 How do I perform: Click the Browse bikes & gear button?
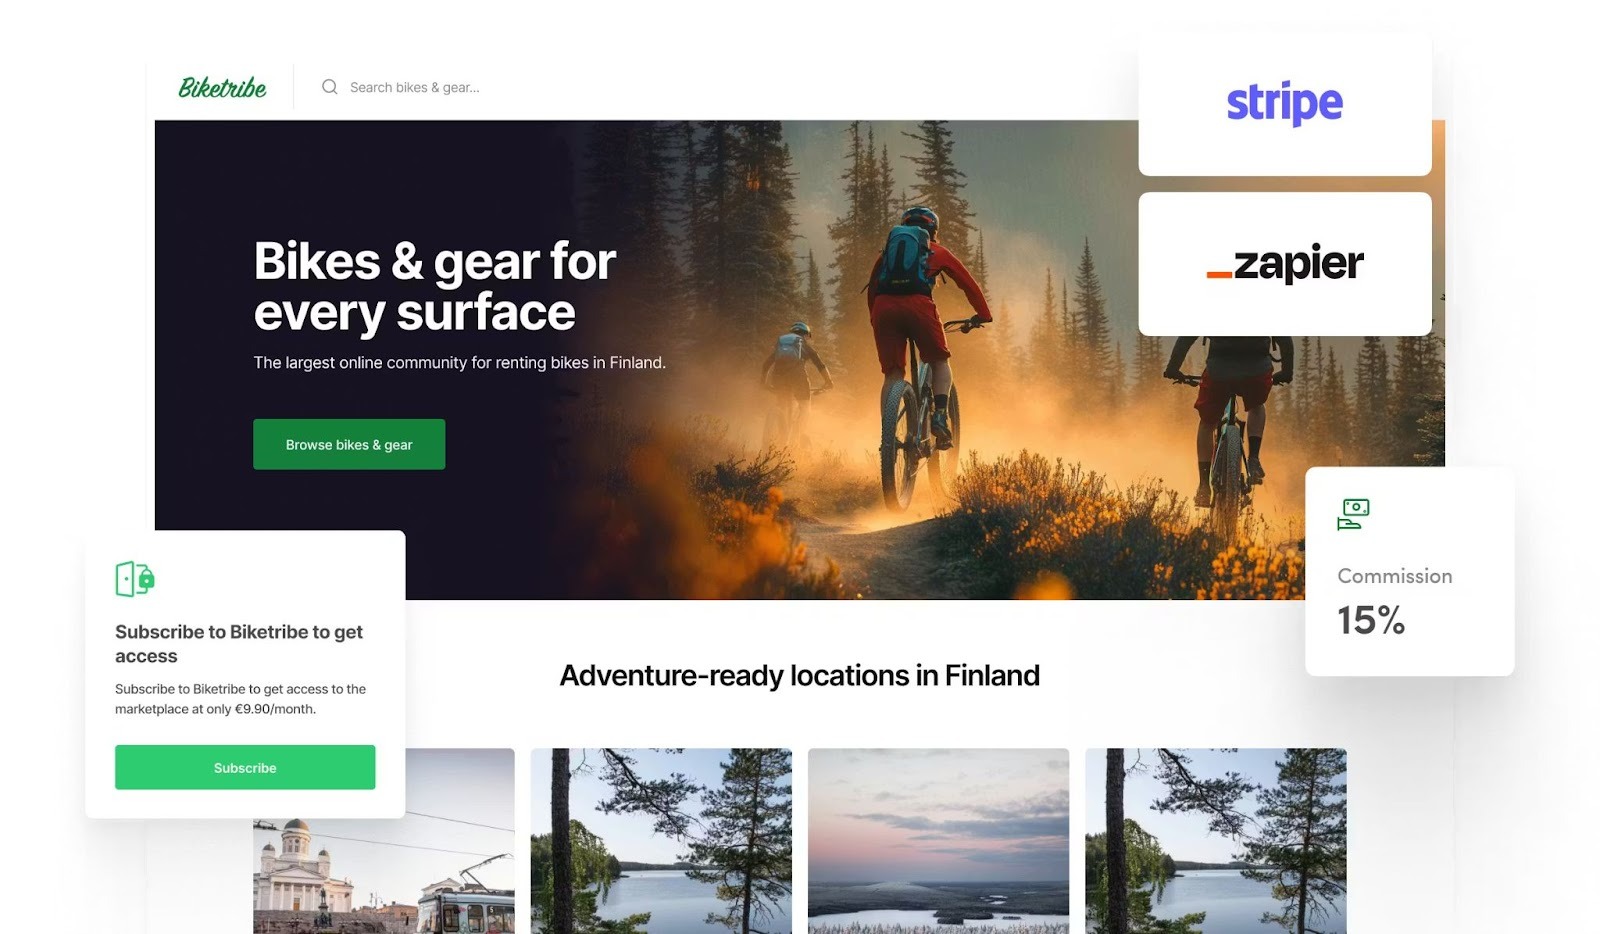[x=349, y=444]
